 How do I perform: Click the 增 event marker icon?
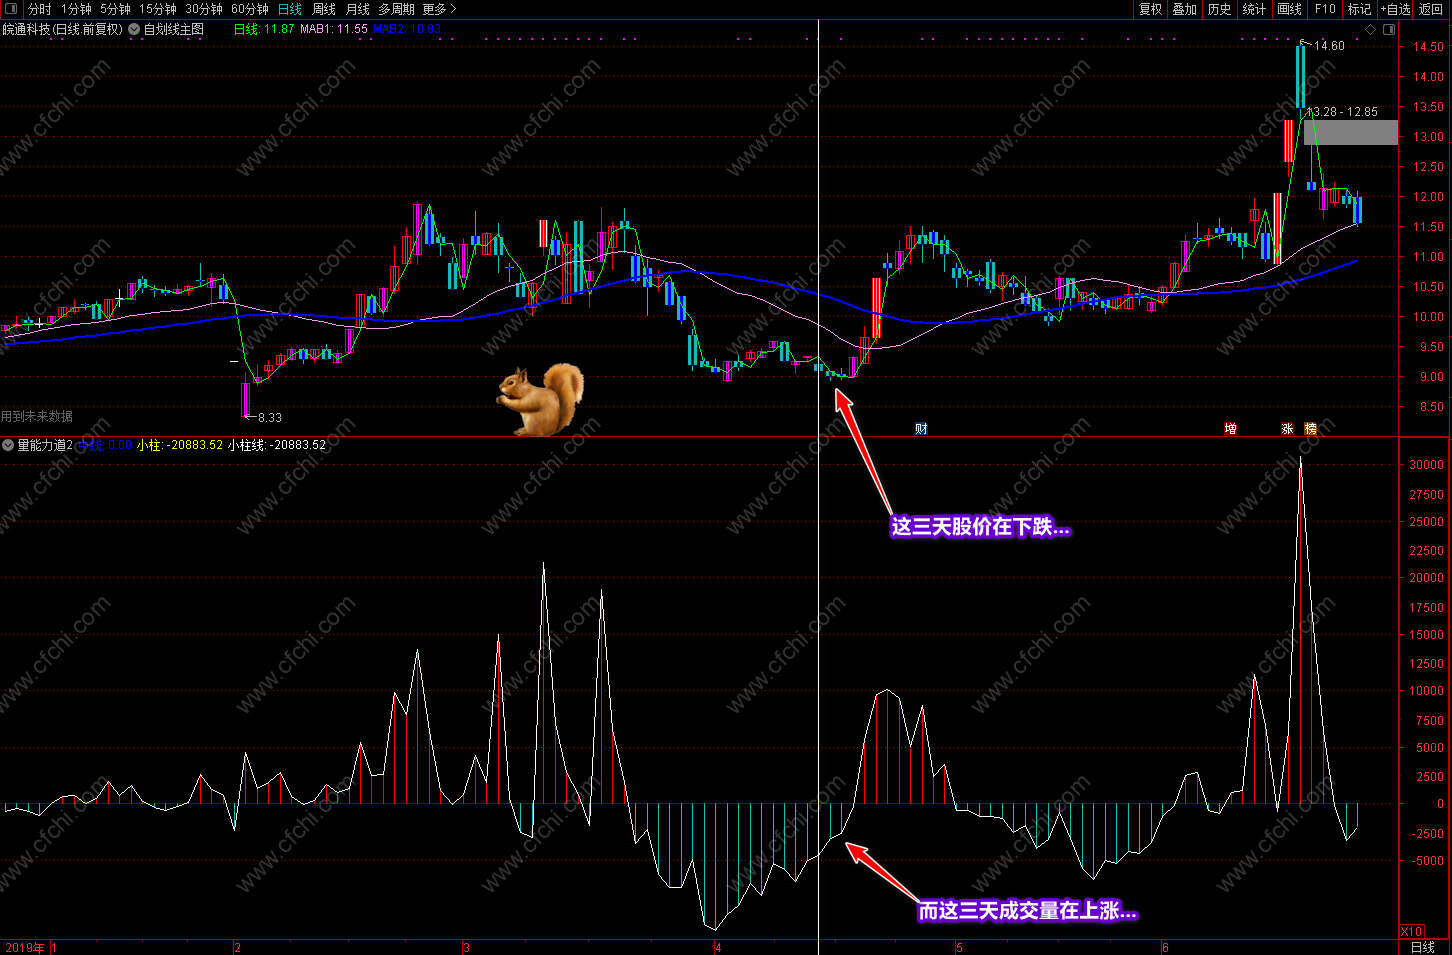click(1230, 429)
